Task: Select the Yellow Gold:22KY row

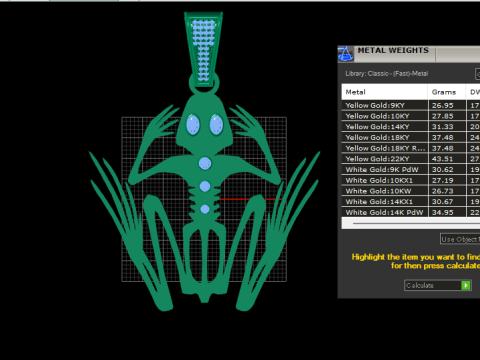Action: point(411,159)
